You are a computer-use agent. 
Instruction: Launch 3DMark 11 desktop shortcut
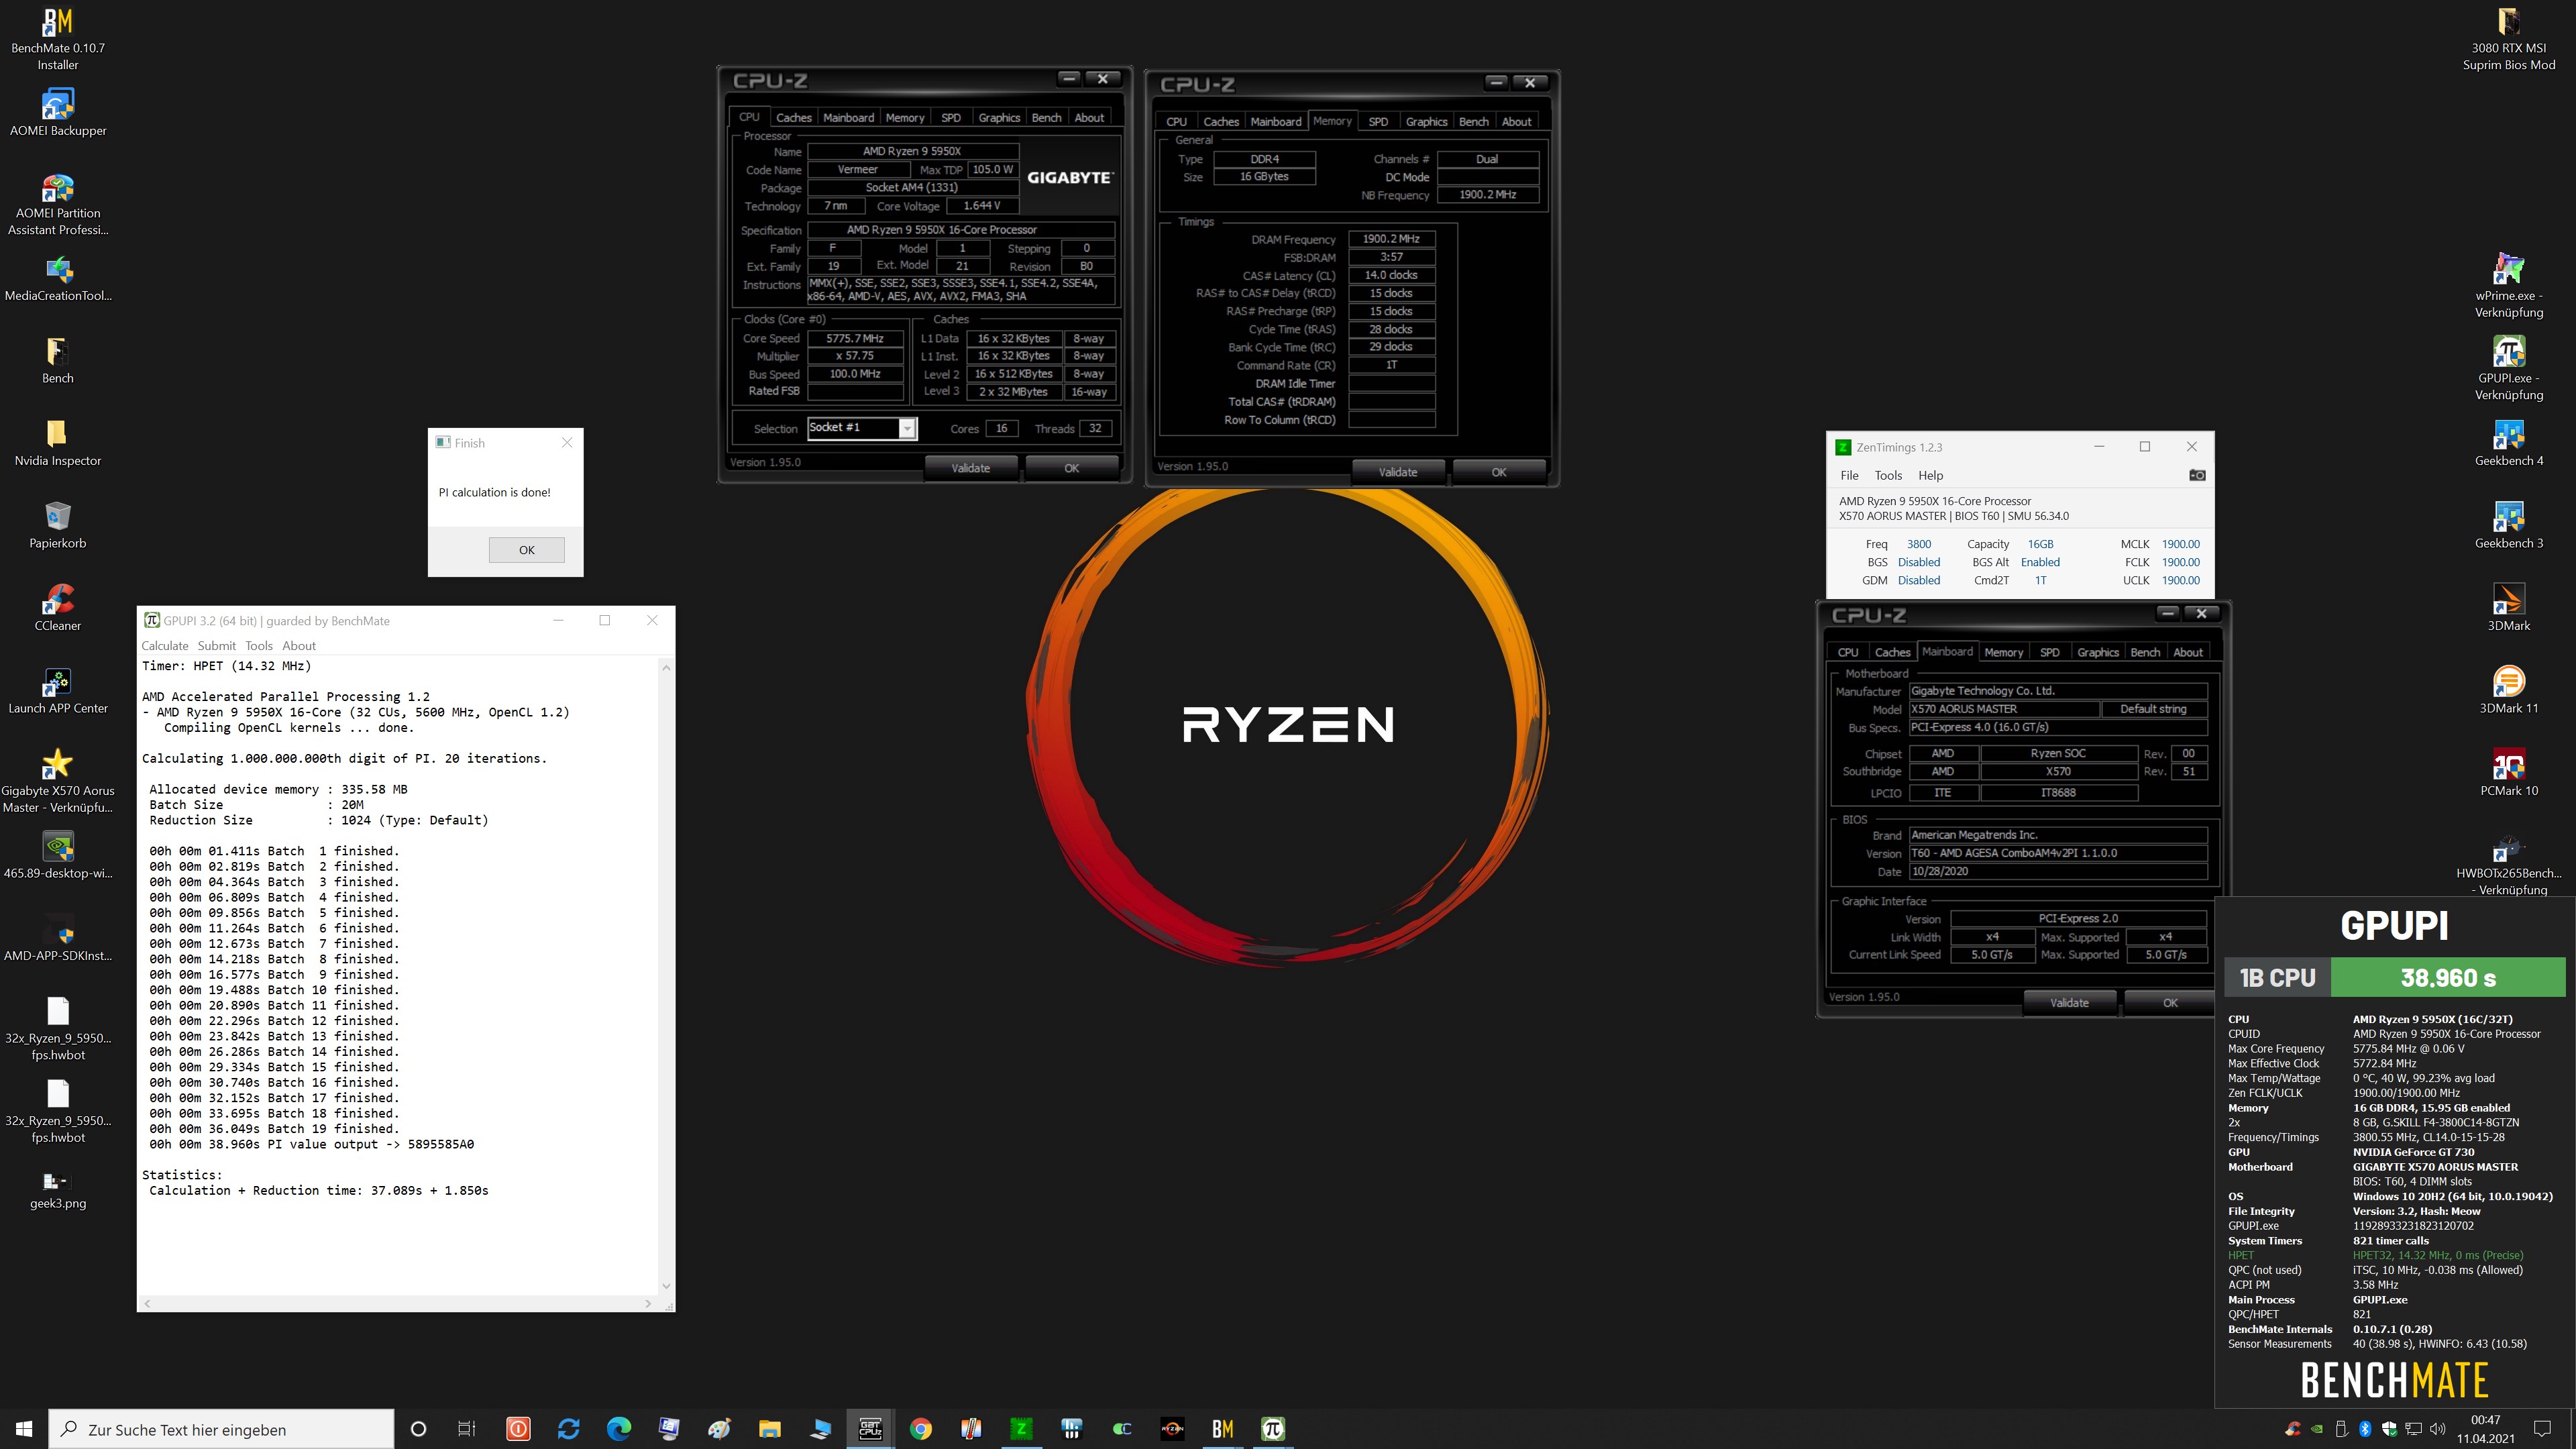coord(2508,691)
